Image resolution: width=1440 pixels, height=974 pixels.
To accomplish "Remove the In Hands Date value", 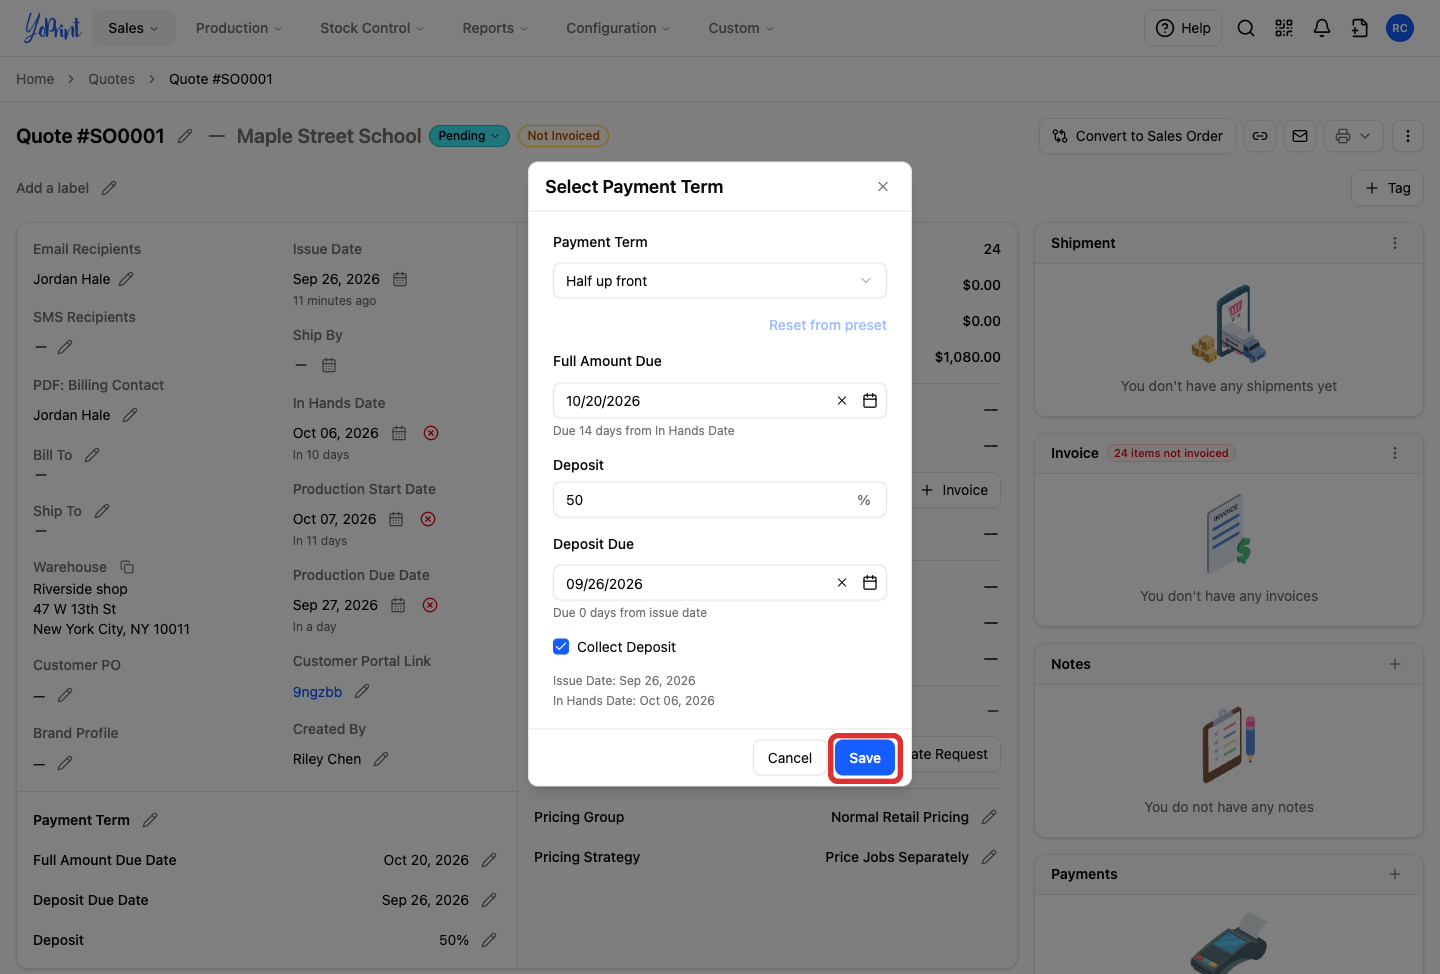I will [x=431, y=433].
